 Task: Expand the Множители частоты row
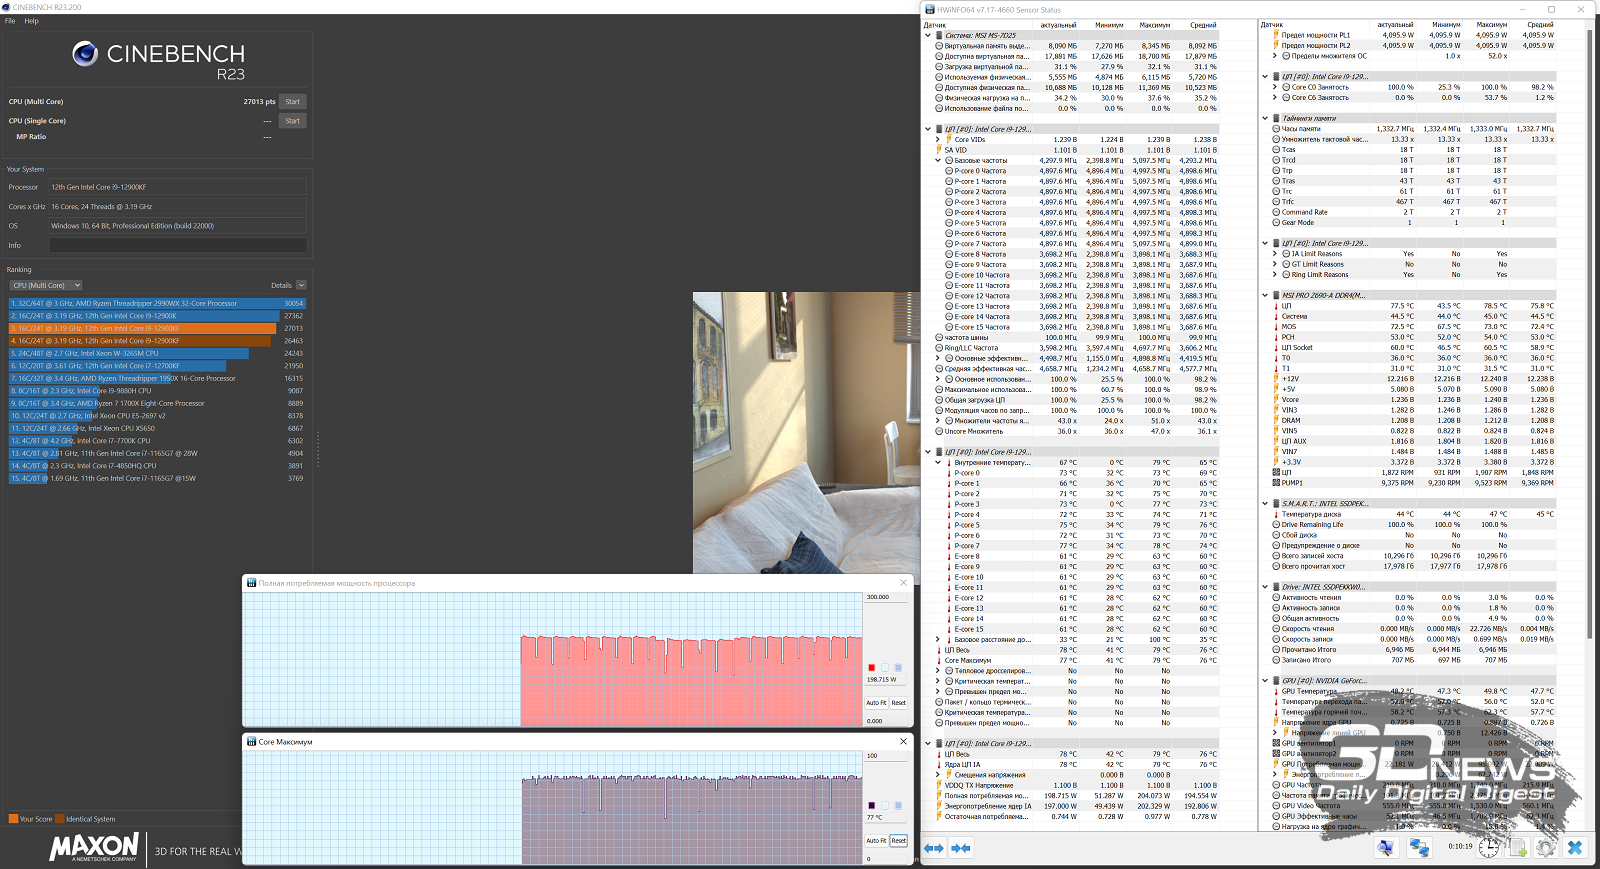938,420
